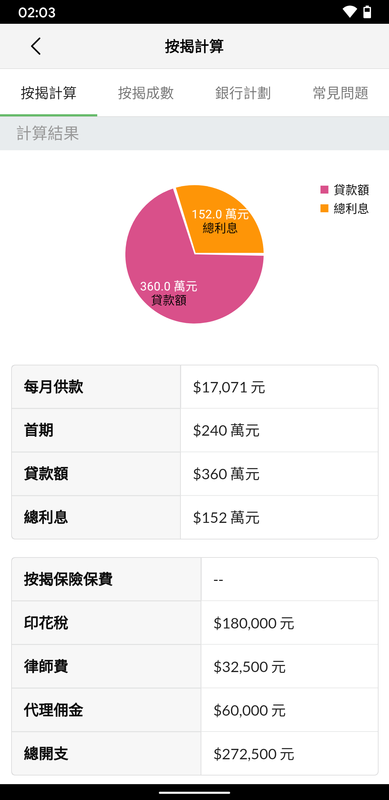
Task: Tap the 貸款額 $360 萬元 table row
Action: click(194, 474)
